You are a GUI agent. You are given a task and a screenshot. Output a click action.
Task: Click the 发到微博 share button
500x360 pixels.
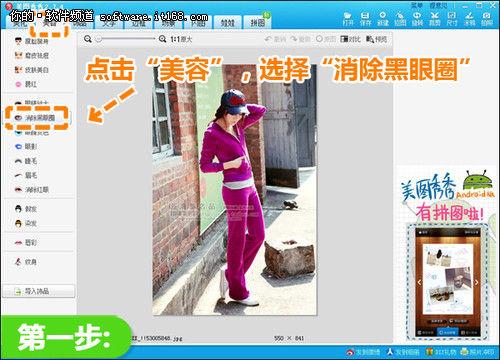pos(364,352)
